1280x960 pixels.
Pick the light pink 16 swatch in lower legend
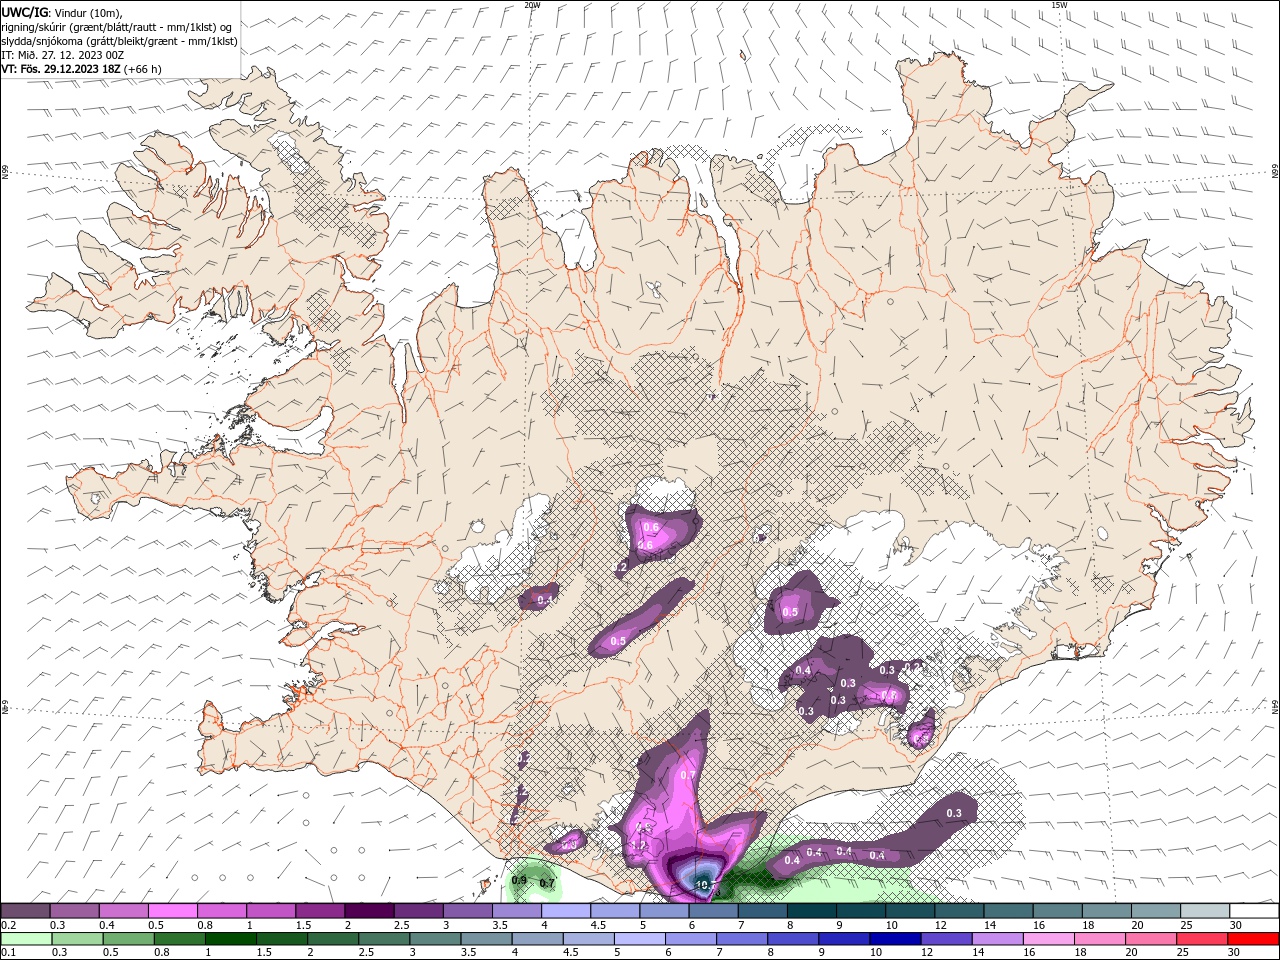click(x=1049, y=939)
